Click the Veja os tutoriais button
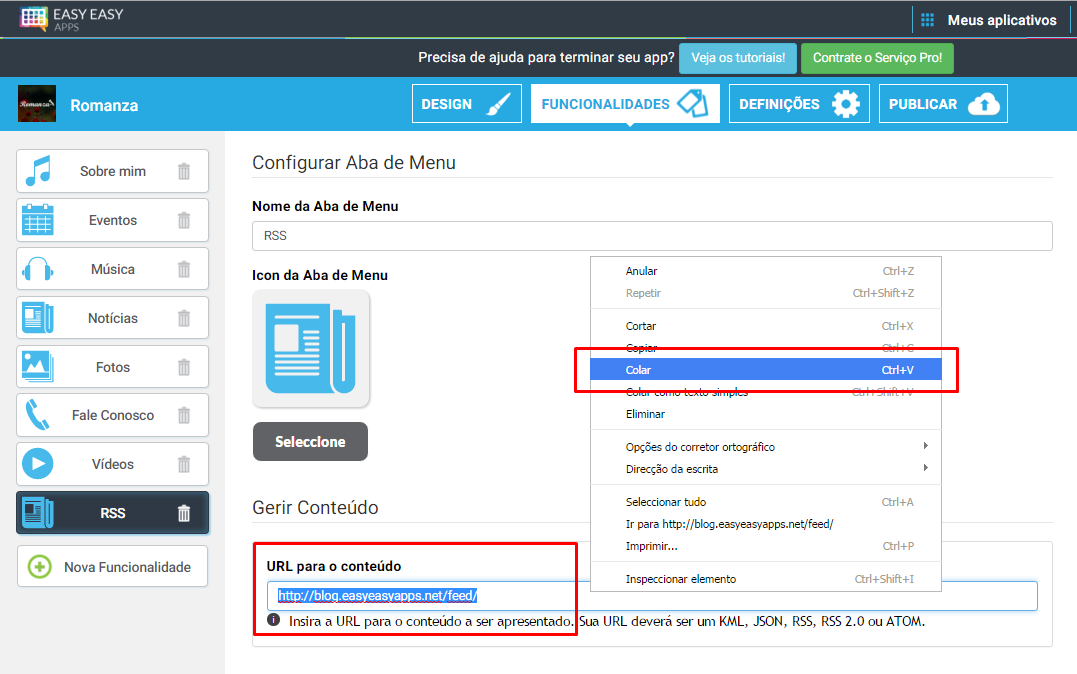The image size is (1077, 674). point(738,58)
